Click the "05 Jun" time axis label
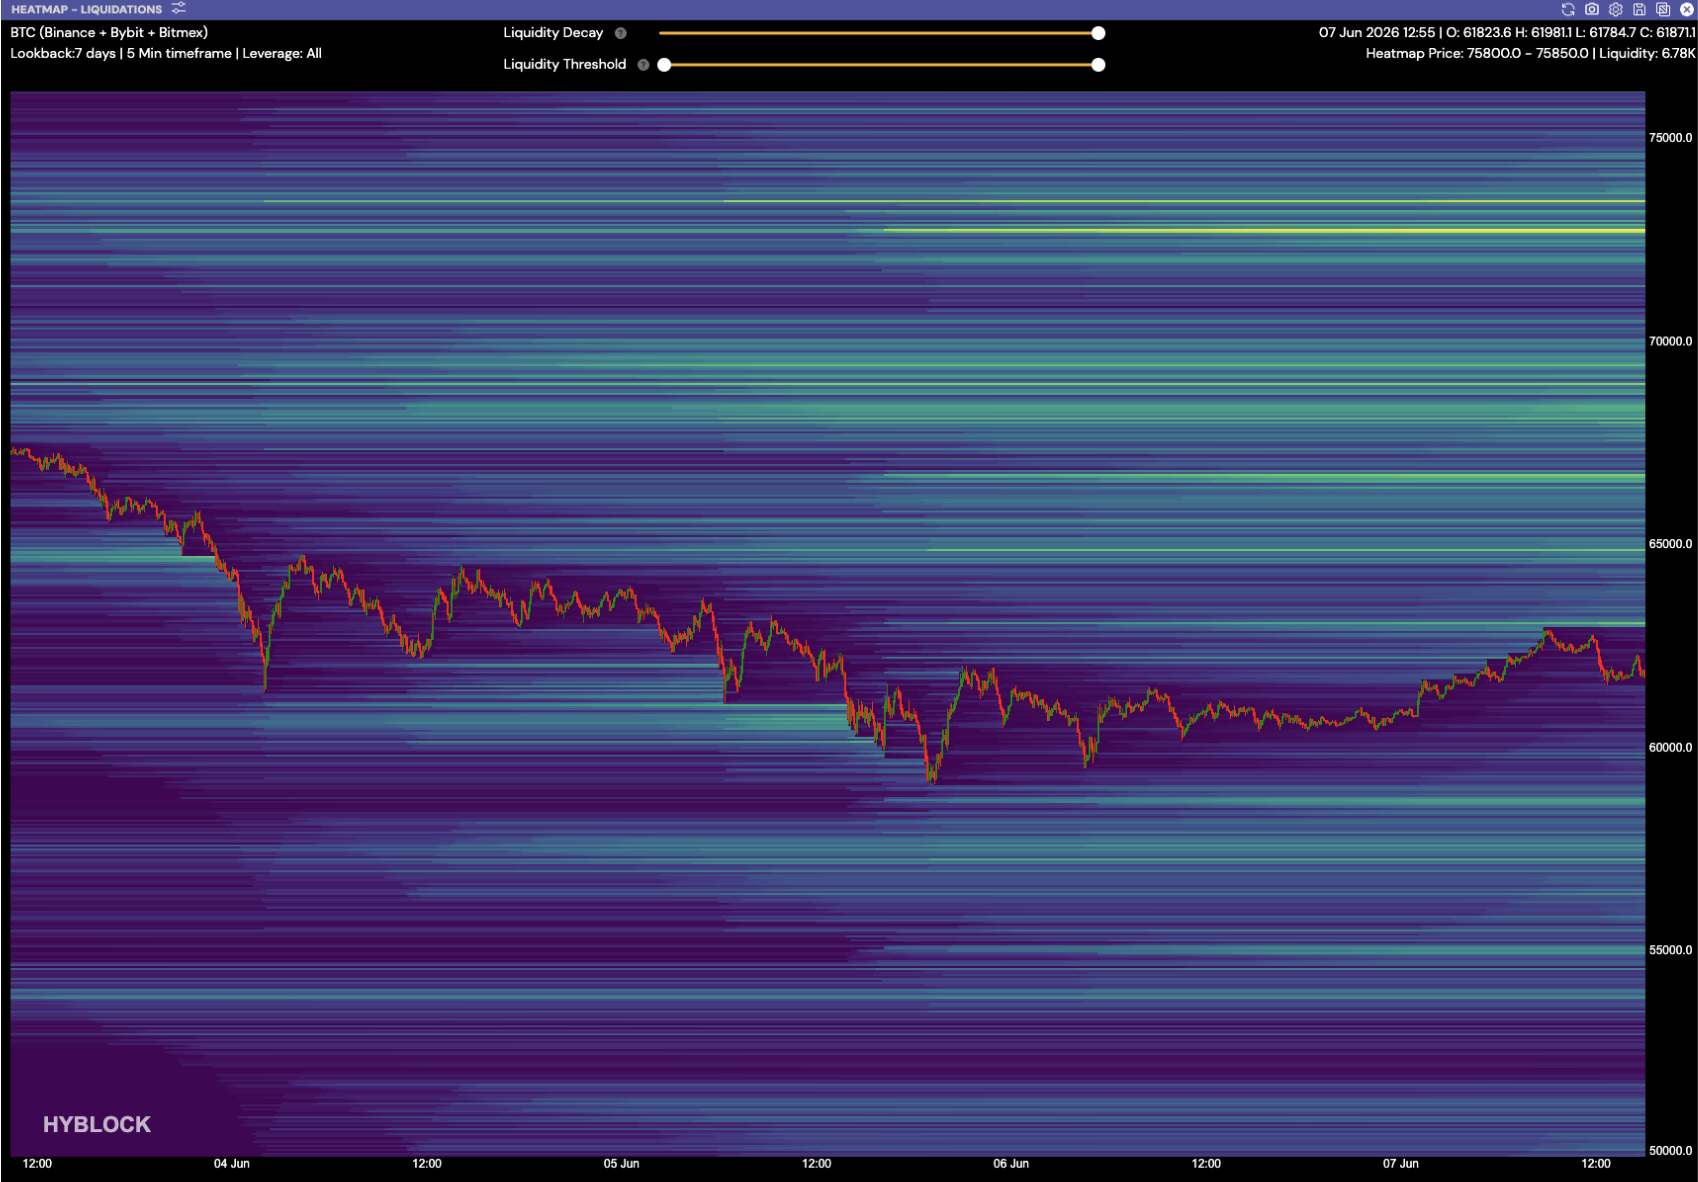This screenshot has width=1698, height=1182. click(x=621, y=1164)
